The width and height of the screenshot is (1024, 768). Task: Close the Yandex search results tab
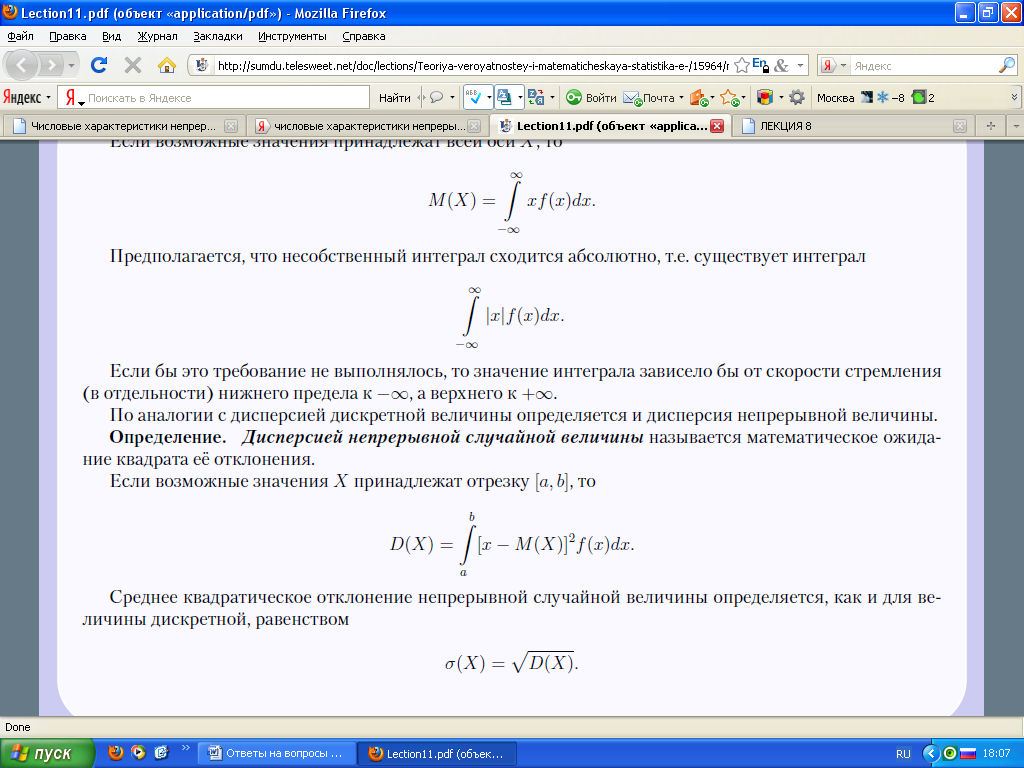[x=474, y=126]
